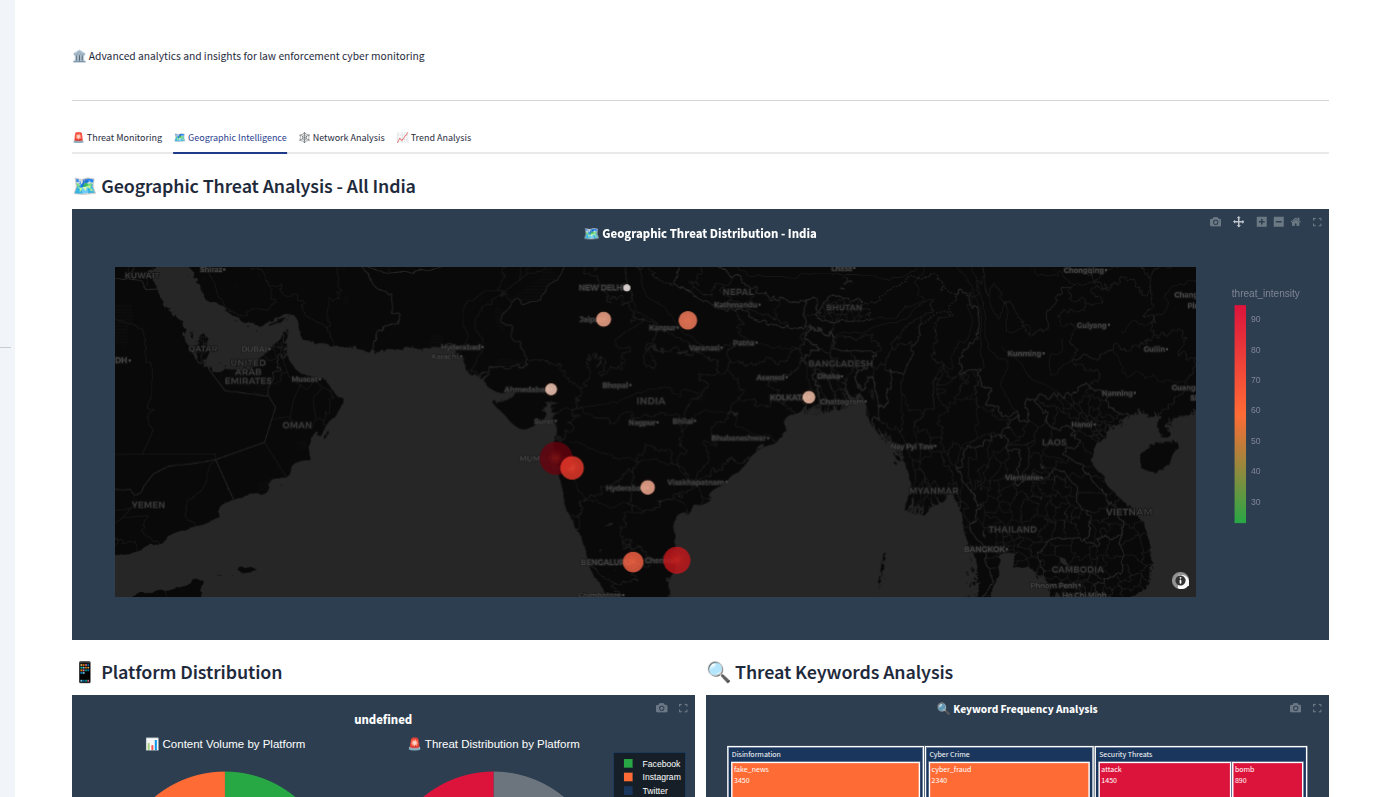Viewport: 1381px width, 797px height.
Task: Click 'Threat Distribution by Platform' subtitle
Action: click(x=494, y=744)
